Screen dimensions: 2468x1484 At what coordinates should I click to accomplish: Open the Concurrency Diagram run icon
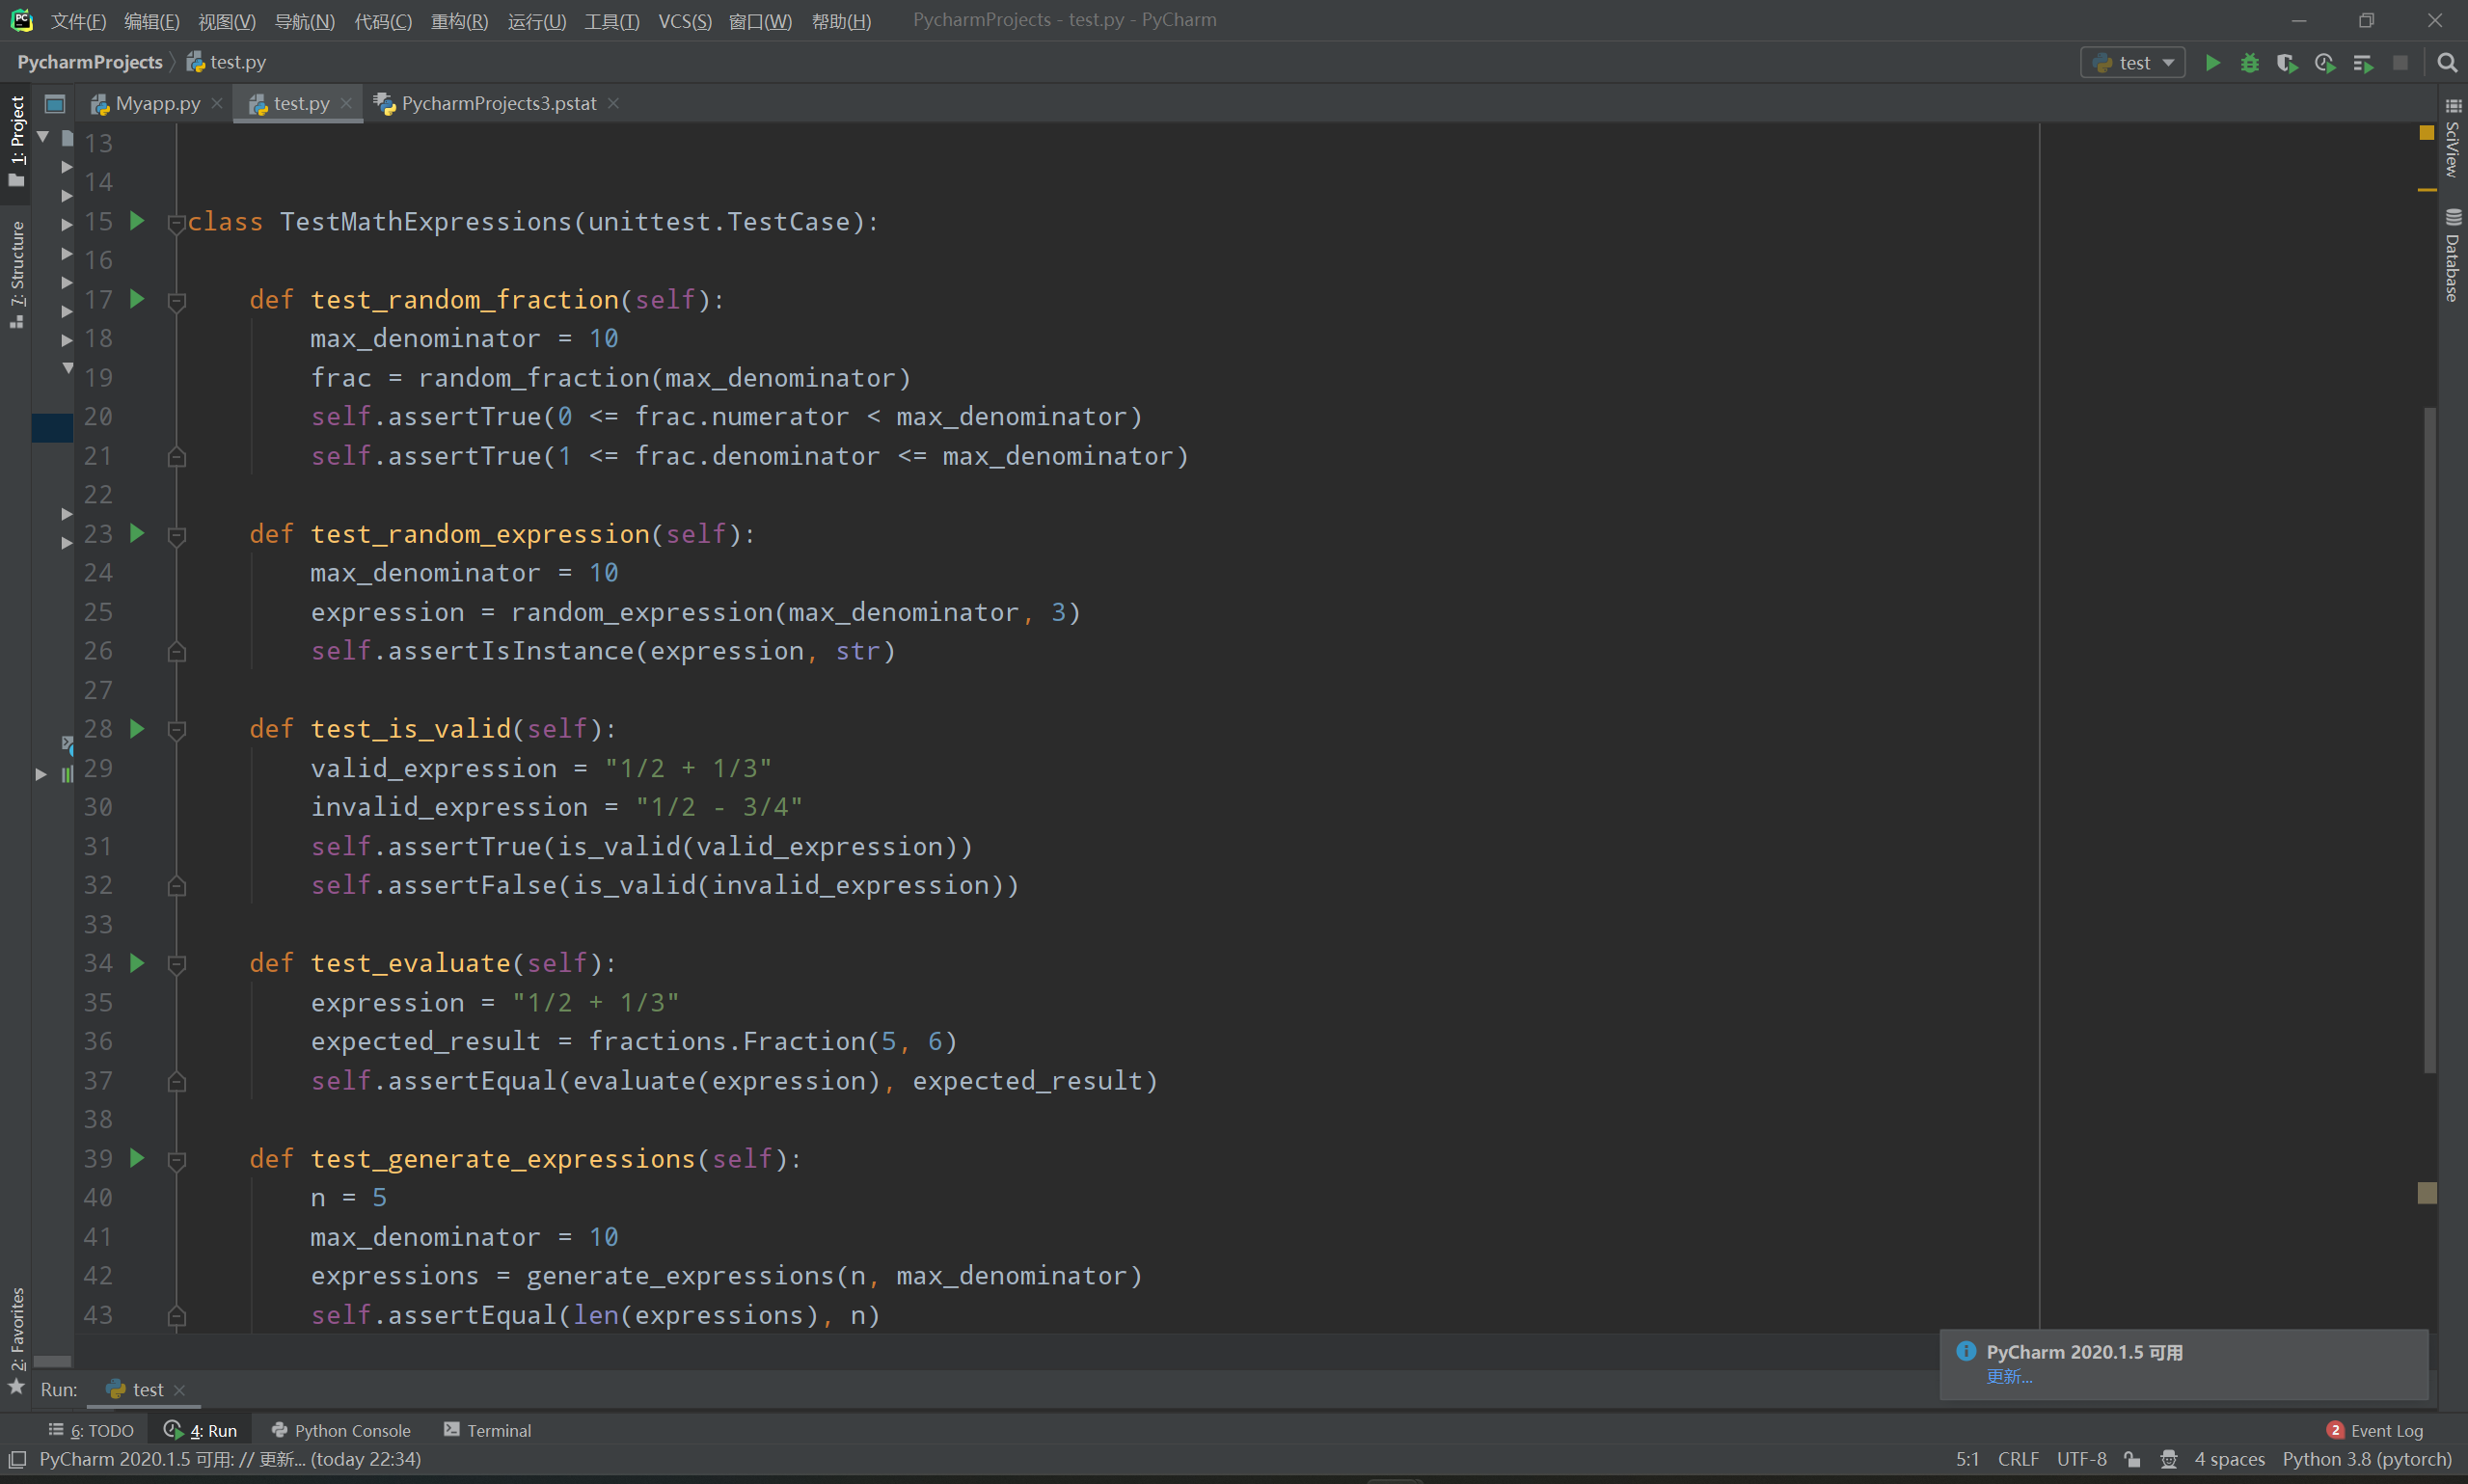2363,63
